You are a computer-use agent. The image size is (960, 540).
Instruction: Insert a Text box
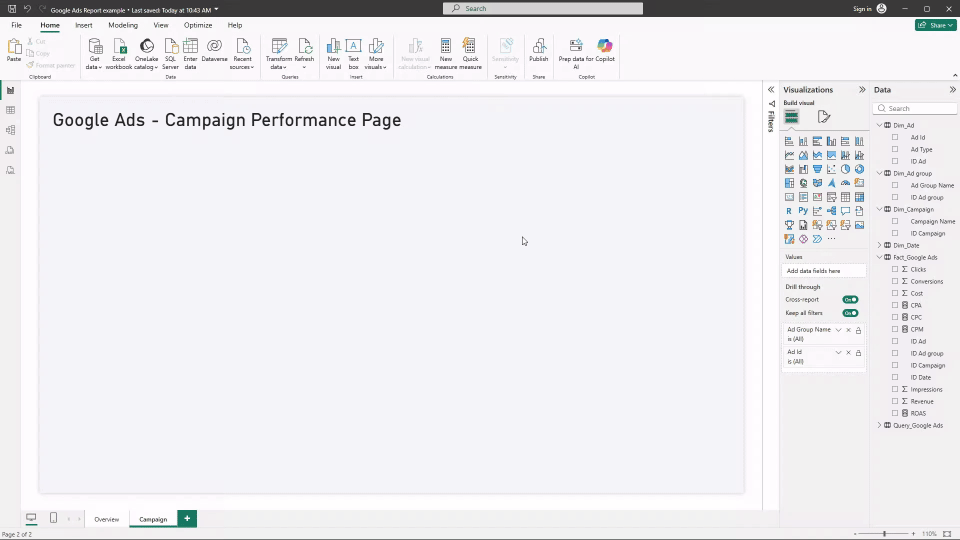tap(353, 54)
